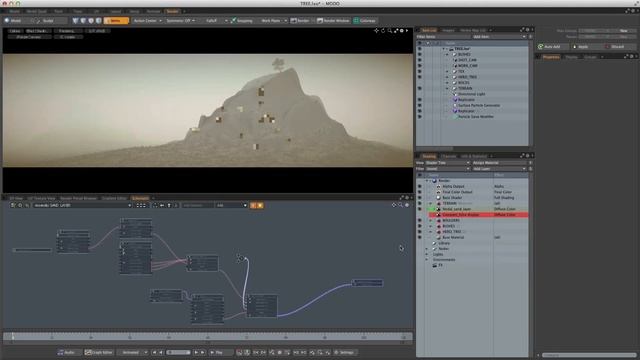Select the Render layout tab

pos(172,11)
